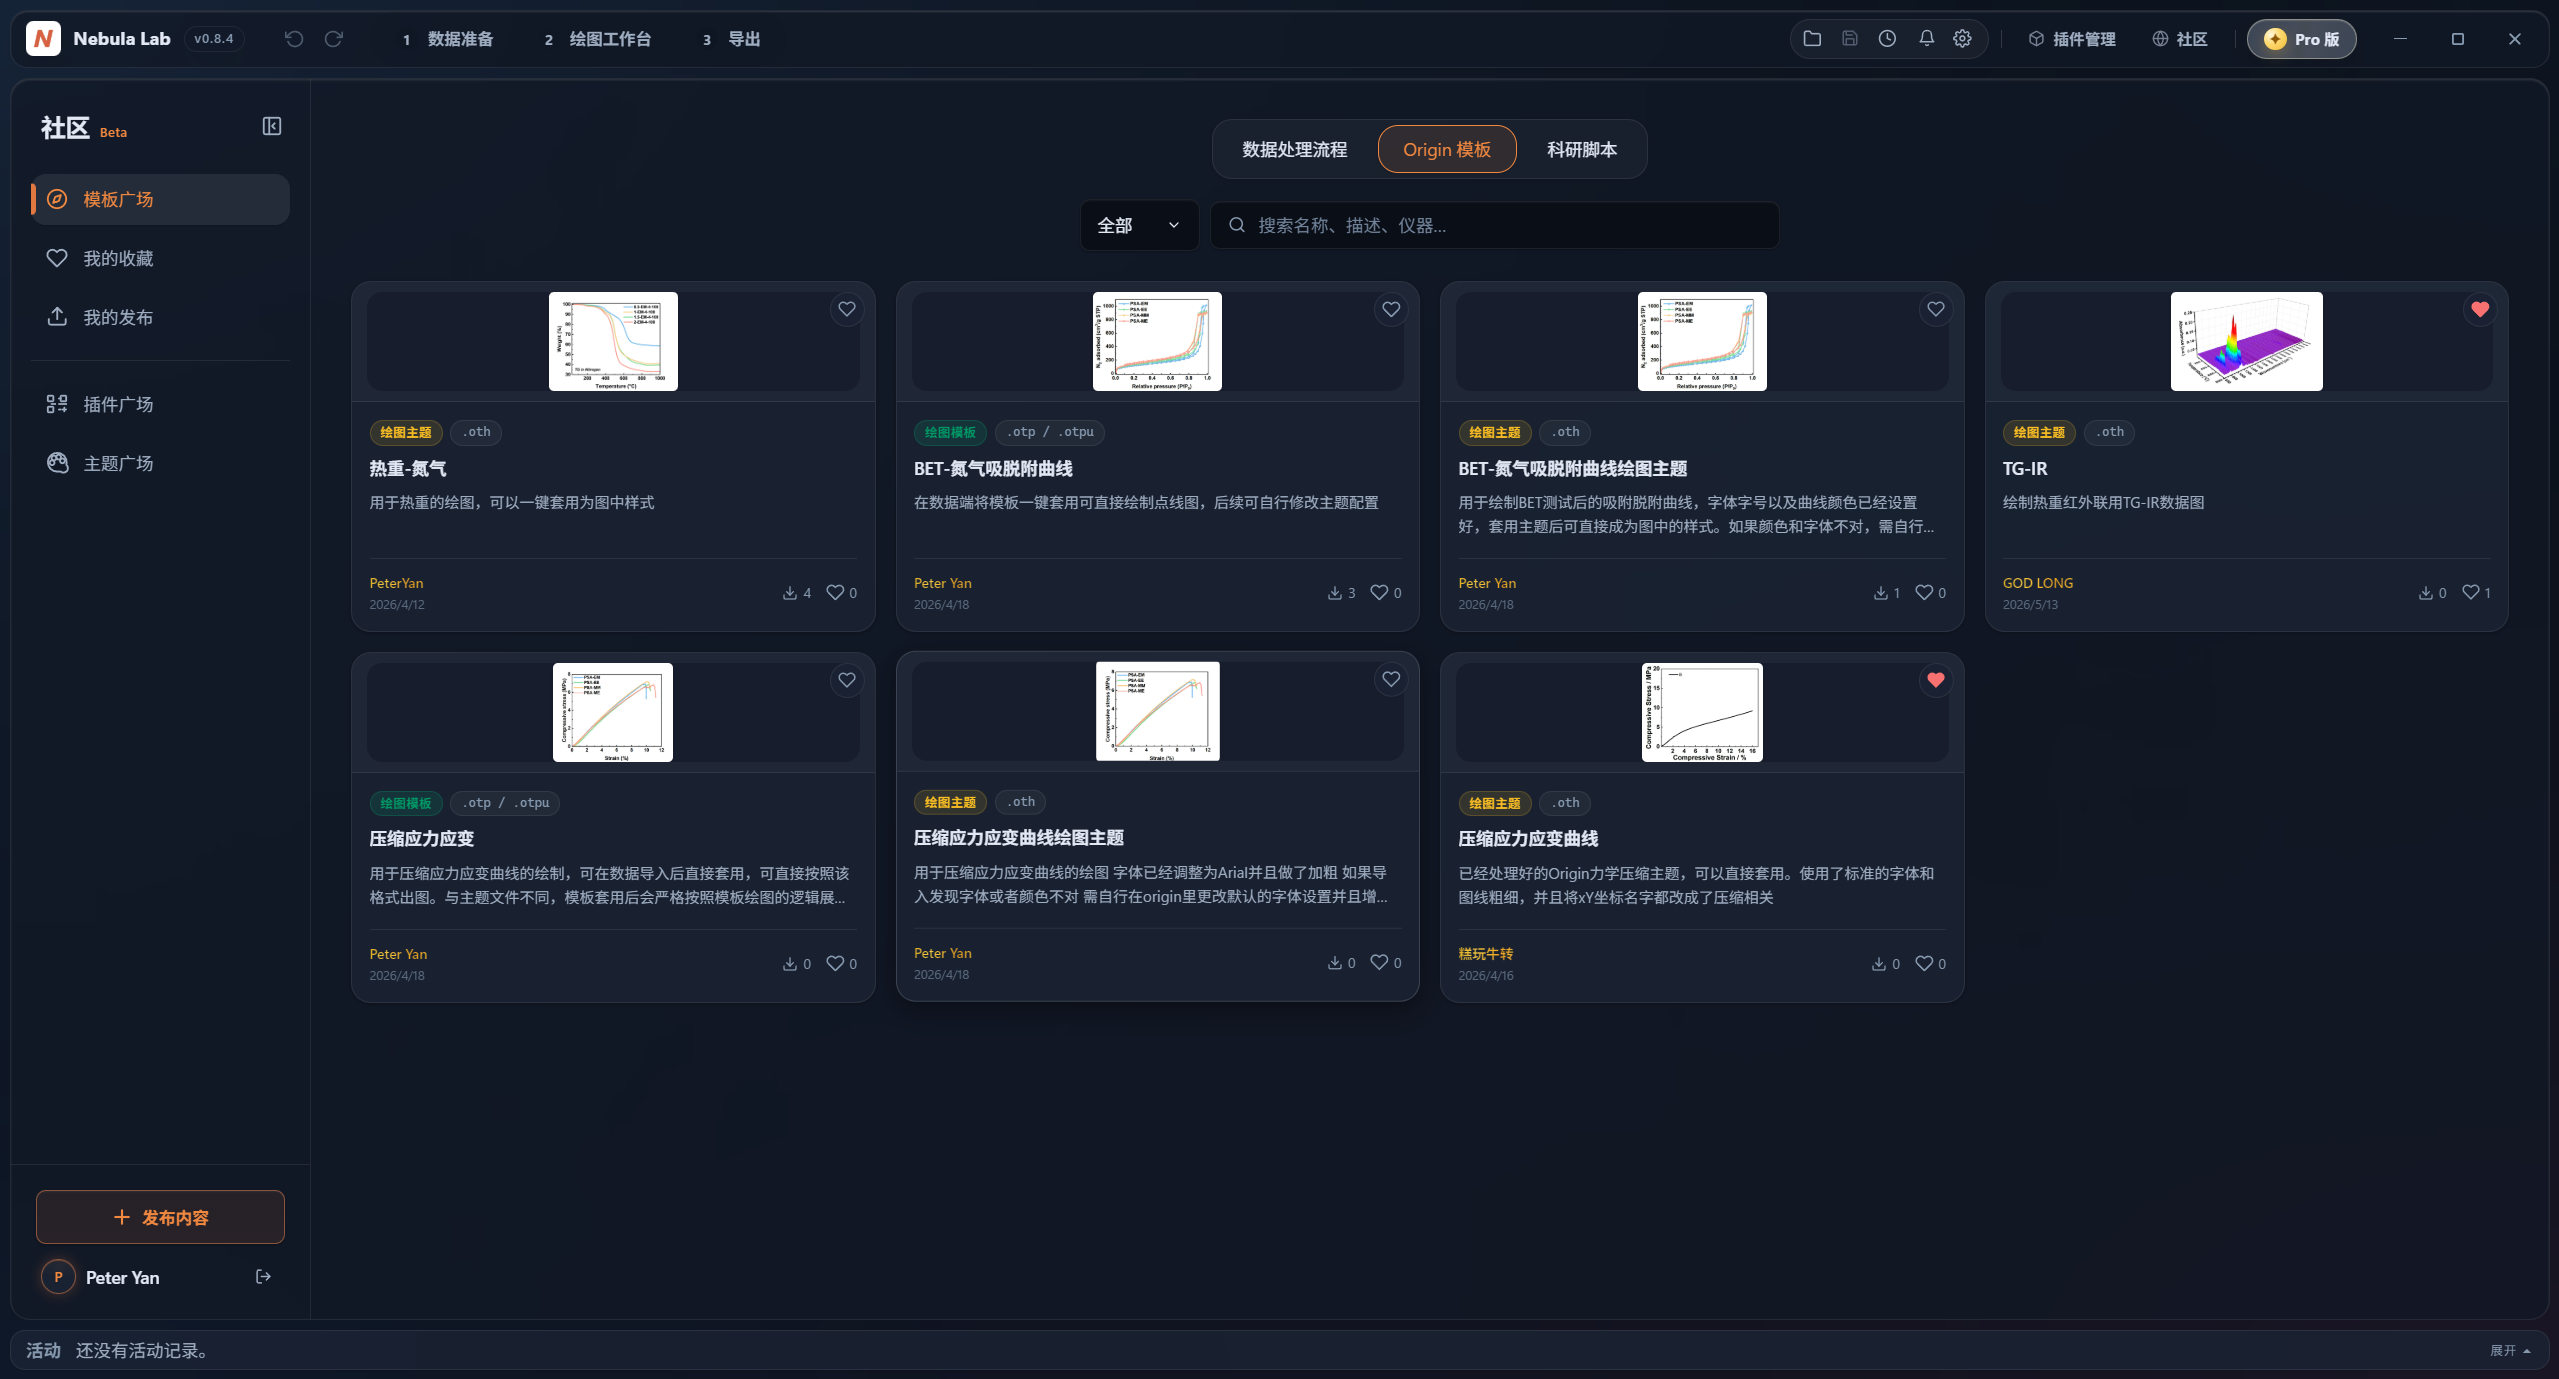Click the template search input field
This screenshot has width=2559, height=1379.
click(1494, 225)
